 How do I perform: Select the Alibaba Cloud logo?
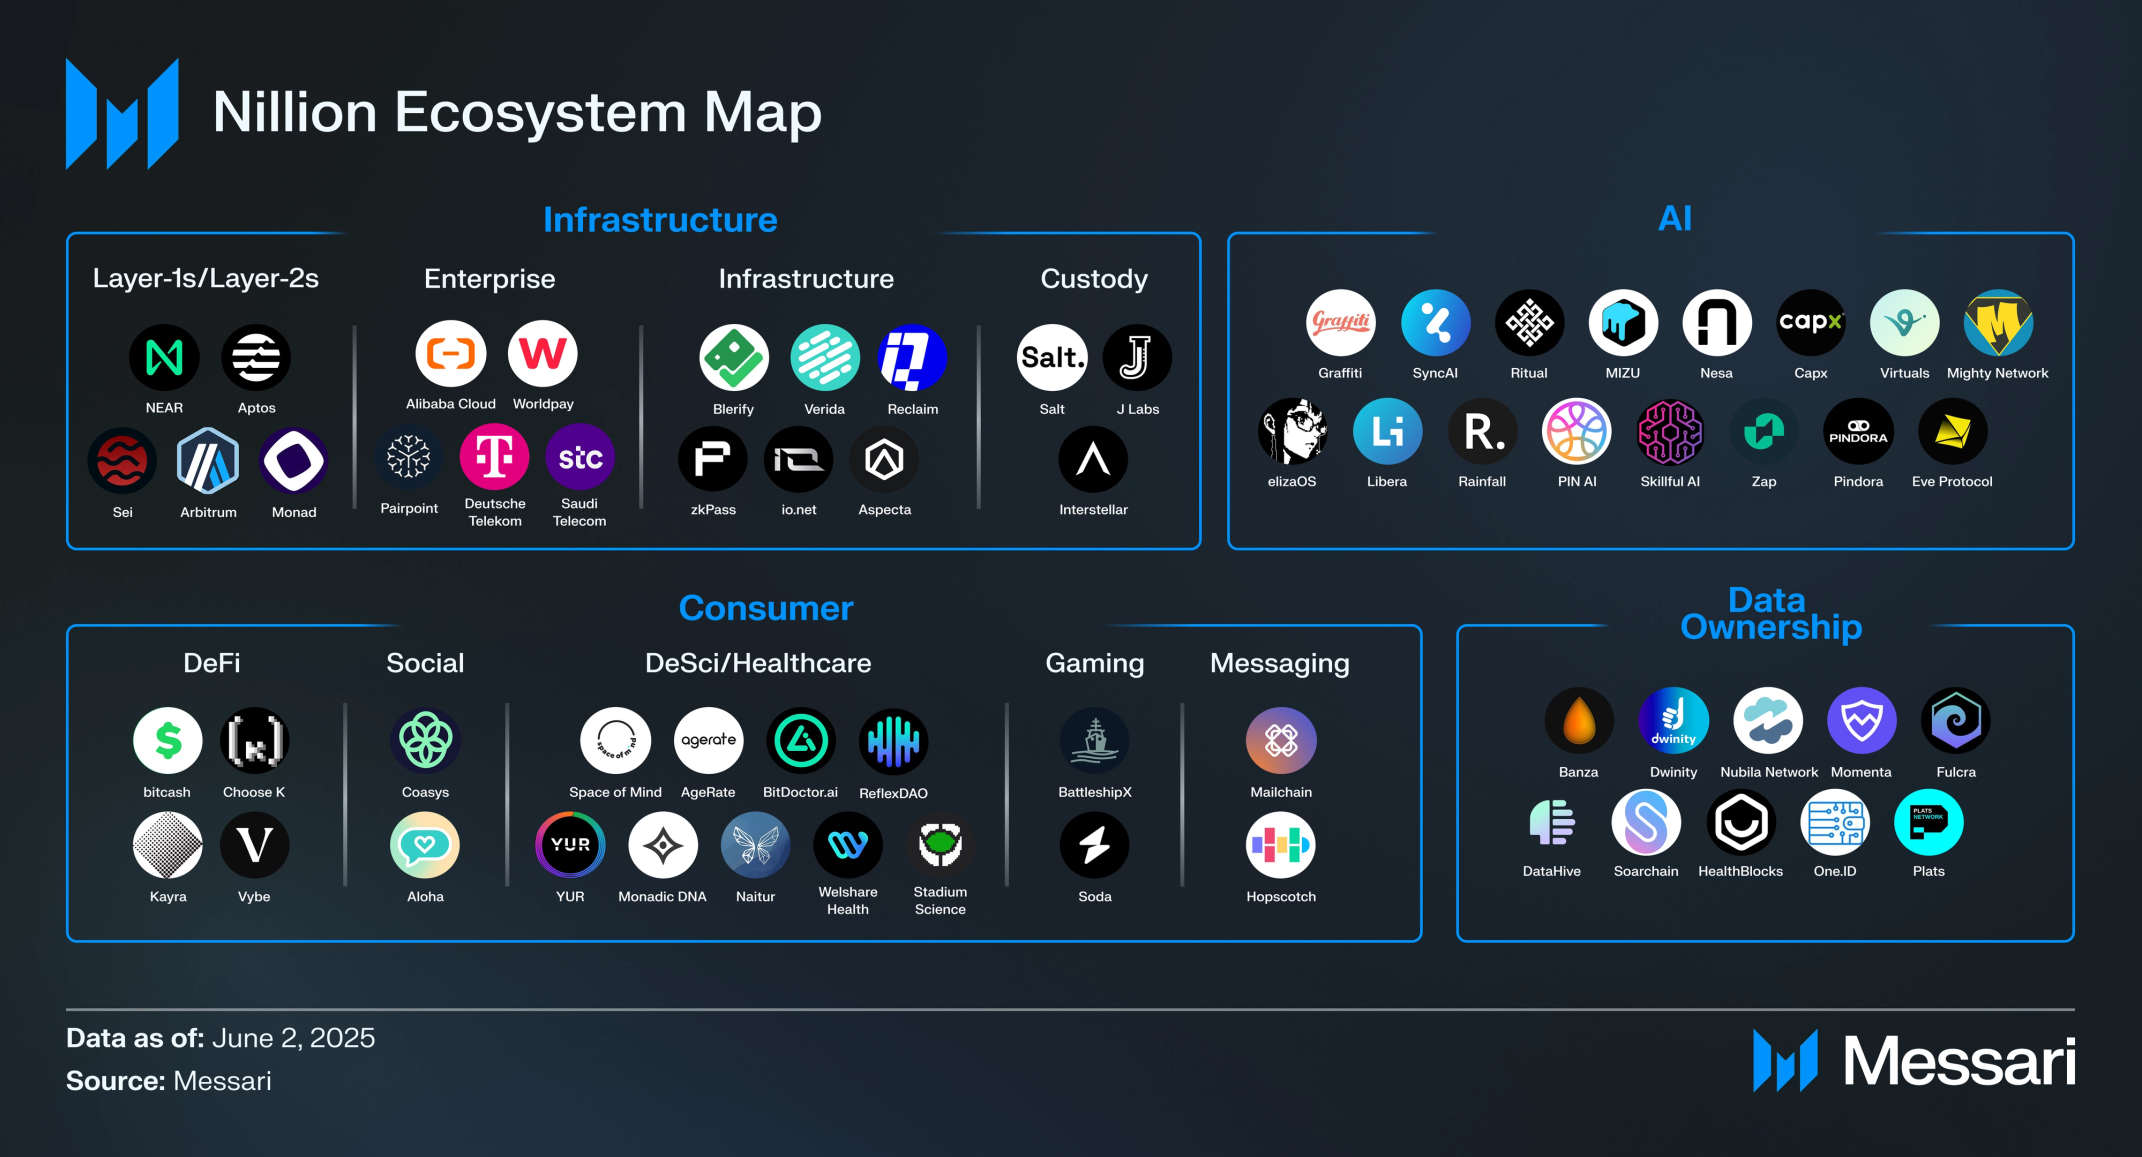pyautogui.click(x=451, y=353)
